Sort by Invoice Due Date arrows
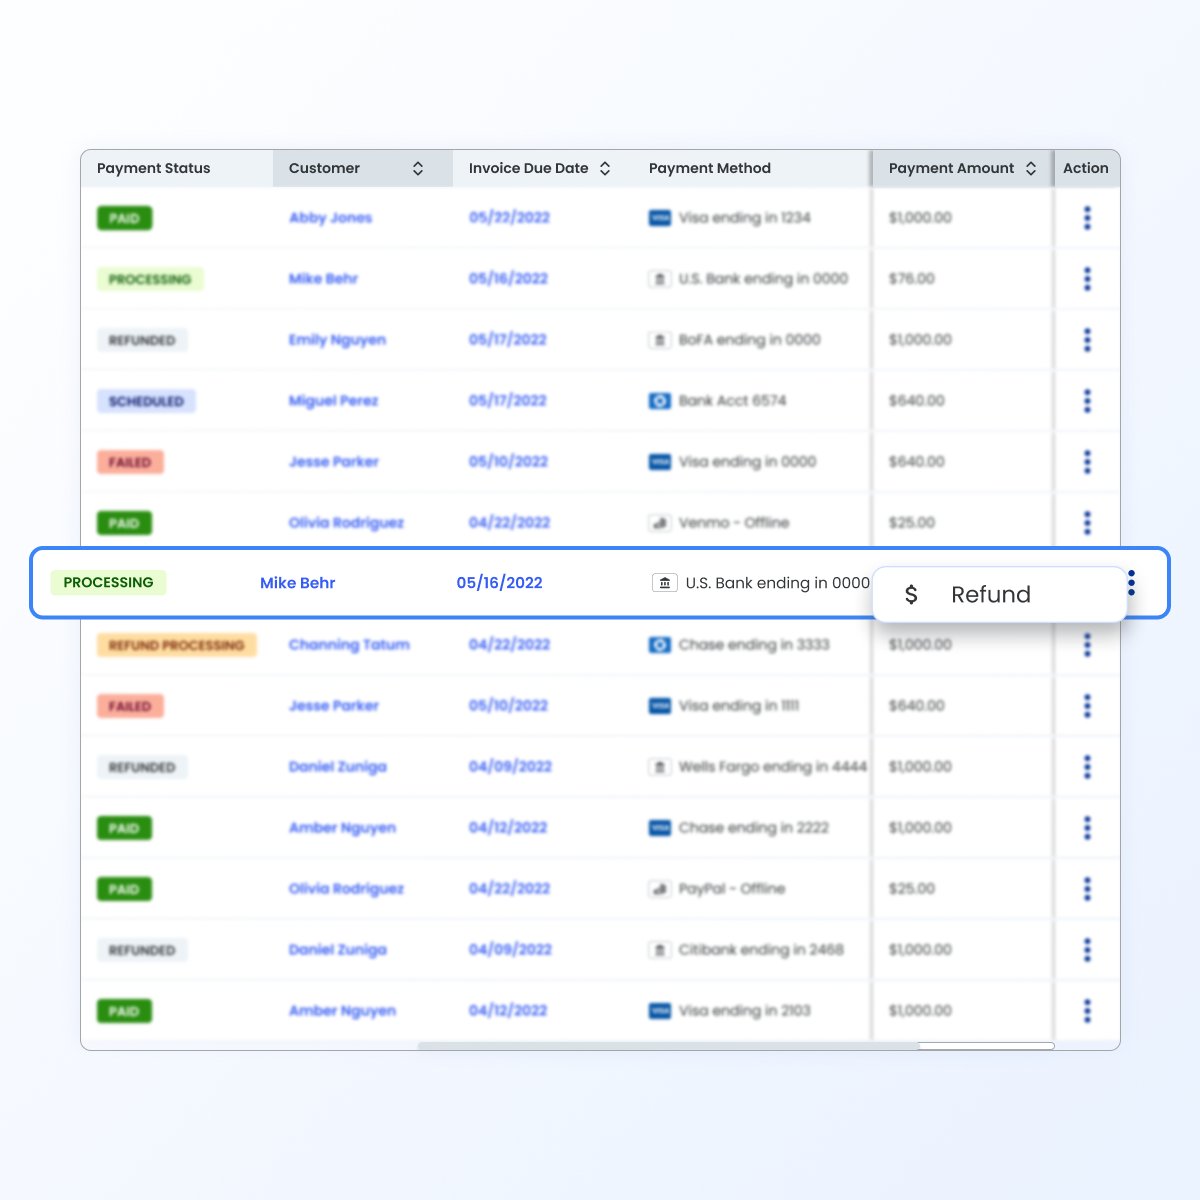1200x1200 pixels. click(605, 169)
